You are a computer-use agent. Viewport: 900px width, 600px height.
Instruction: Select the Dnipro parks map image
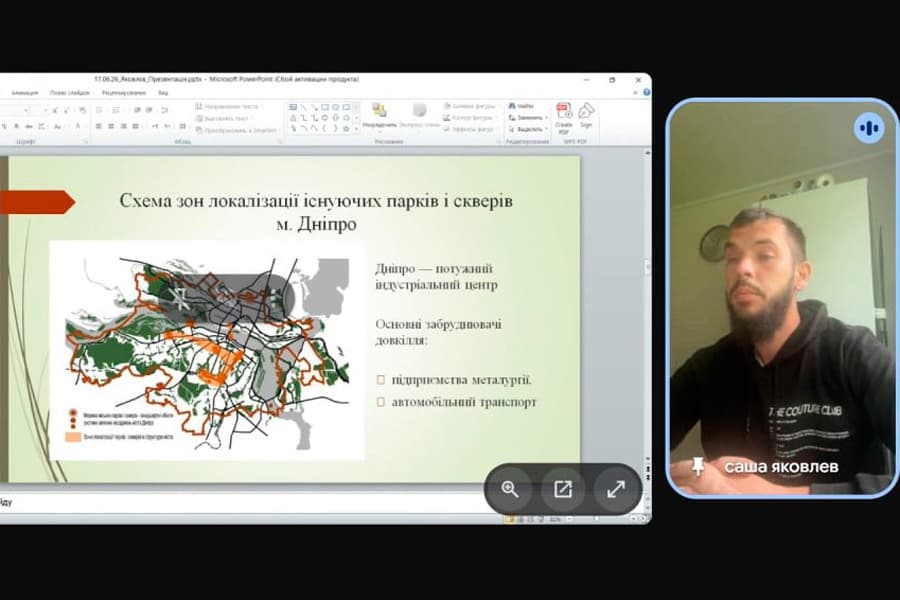(x=207, y=350)
